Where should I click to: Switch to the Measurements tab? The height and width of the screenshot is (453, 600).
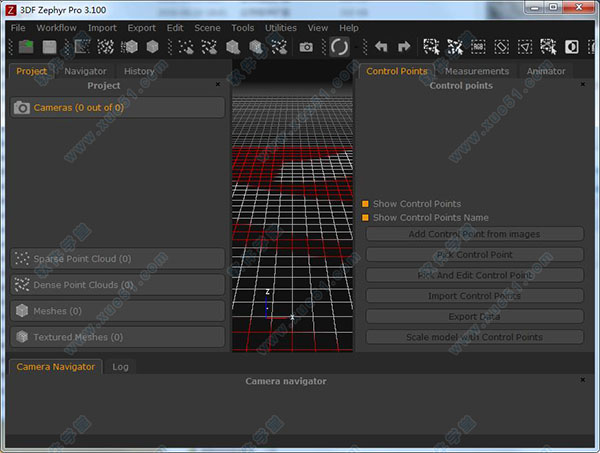pos(477,71)
